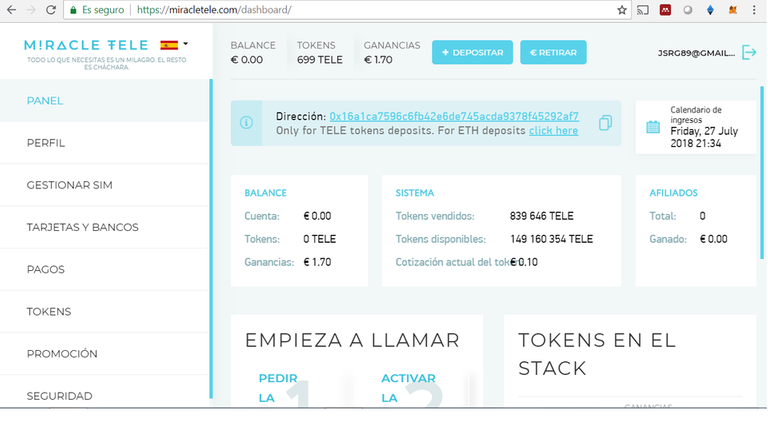Click the calendar icon in Calendario de ingresos
This screenshot has width=768, height=432.
click(x=653, y=127)
